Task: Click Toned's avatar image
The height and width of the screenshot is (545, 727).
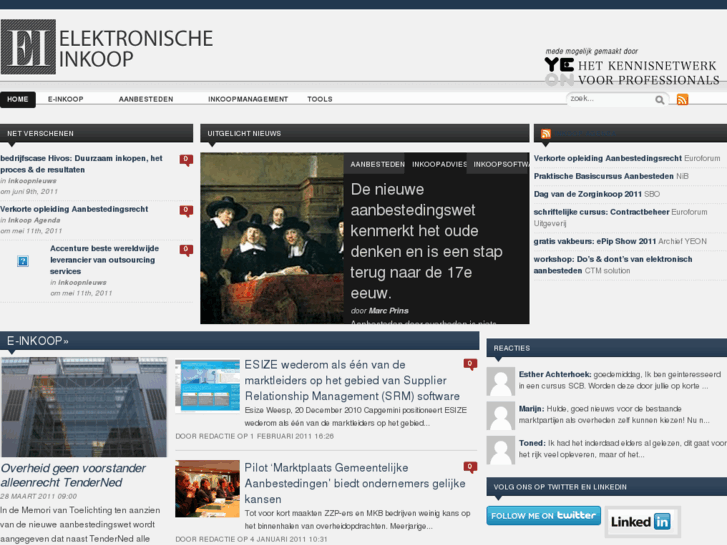Action: 500,450
